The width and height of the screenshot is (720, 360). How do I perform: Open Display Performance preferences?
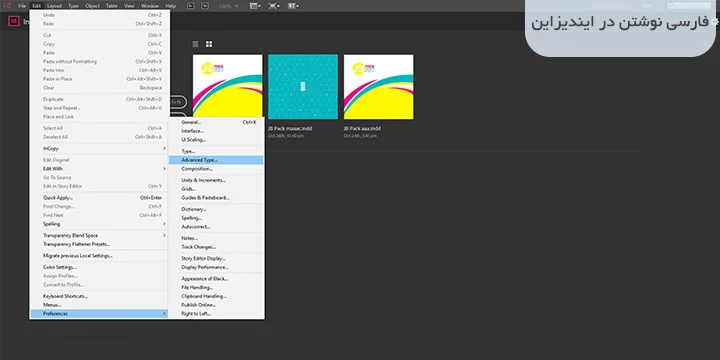pos(216,267)
